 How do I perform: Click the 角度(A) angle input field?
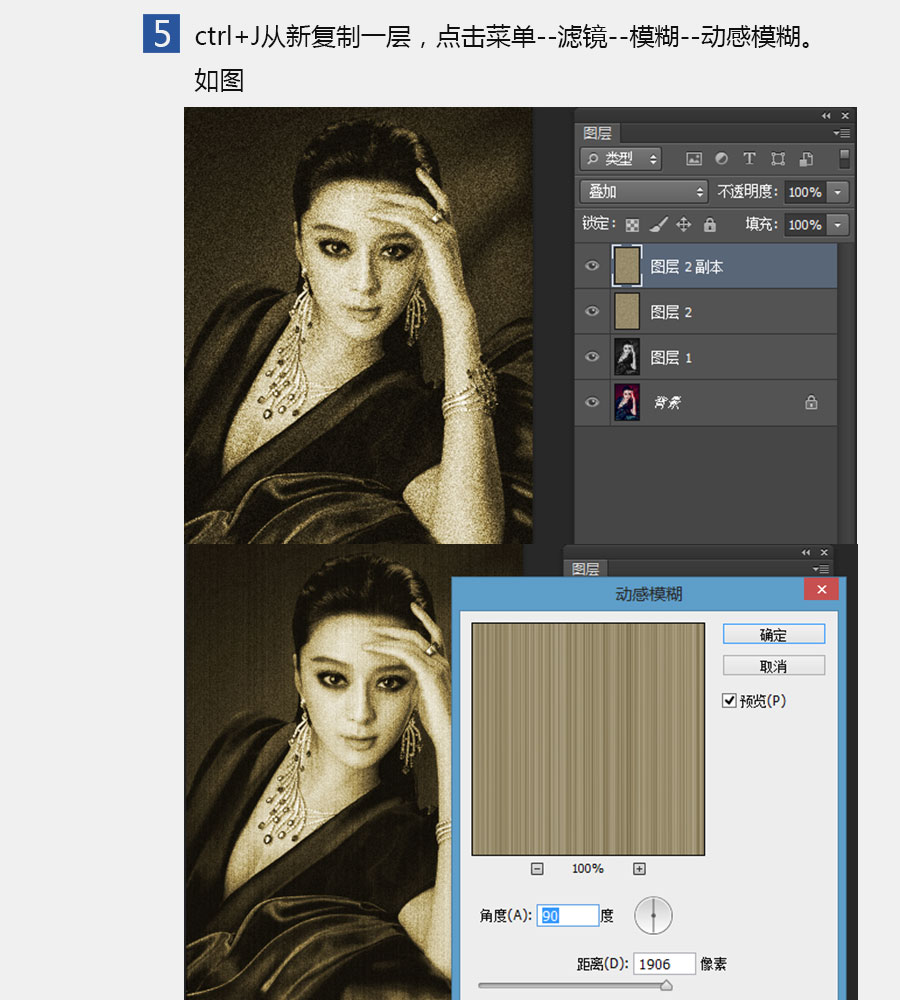568,915
